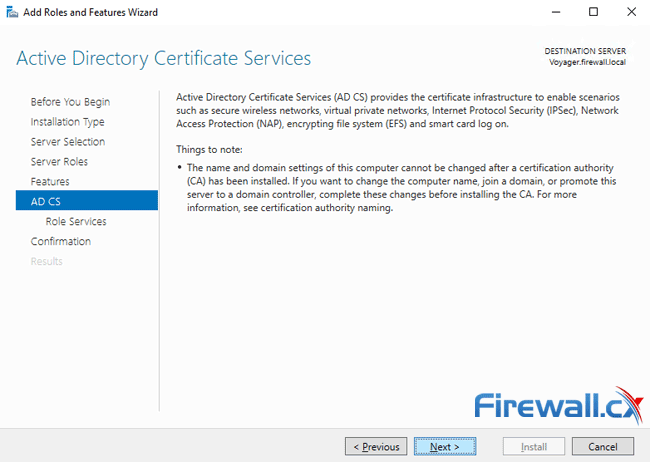Select the highlighted AD CS step

46,202
